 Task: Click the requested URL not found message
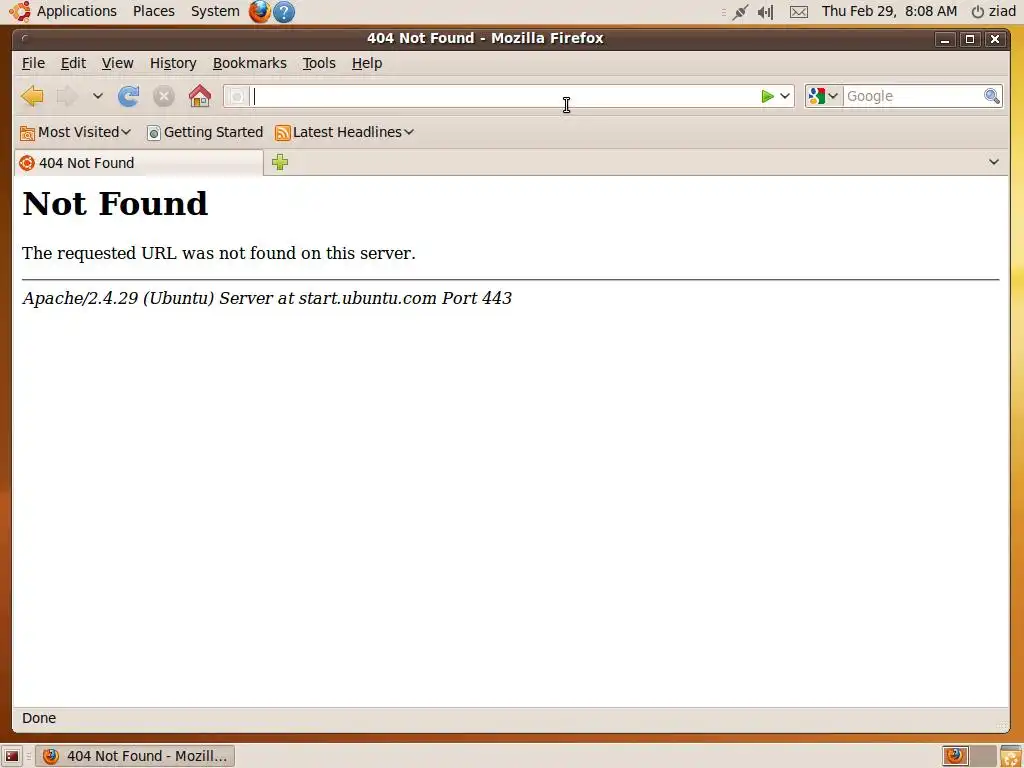point(219,253)
